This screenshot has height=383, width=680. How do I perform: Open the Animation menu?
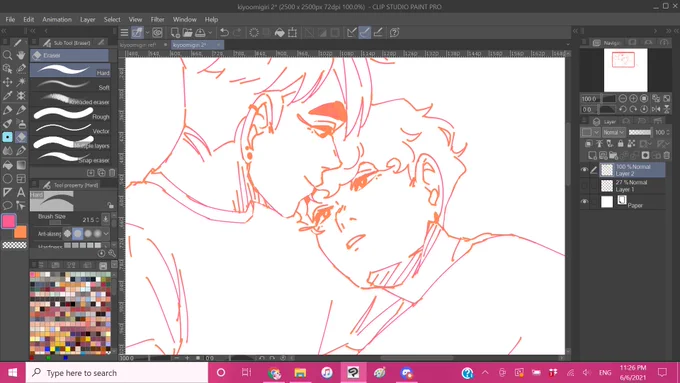pos(57,20)
